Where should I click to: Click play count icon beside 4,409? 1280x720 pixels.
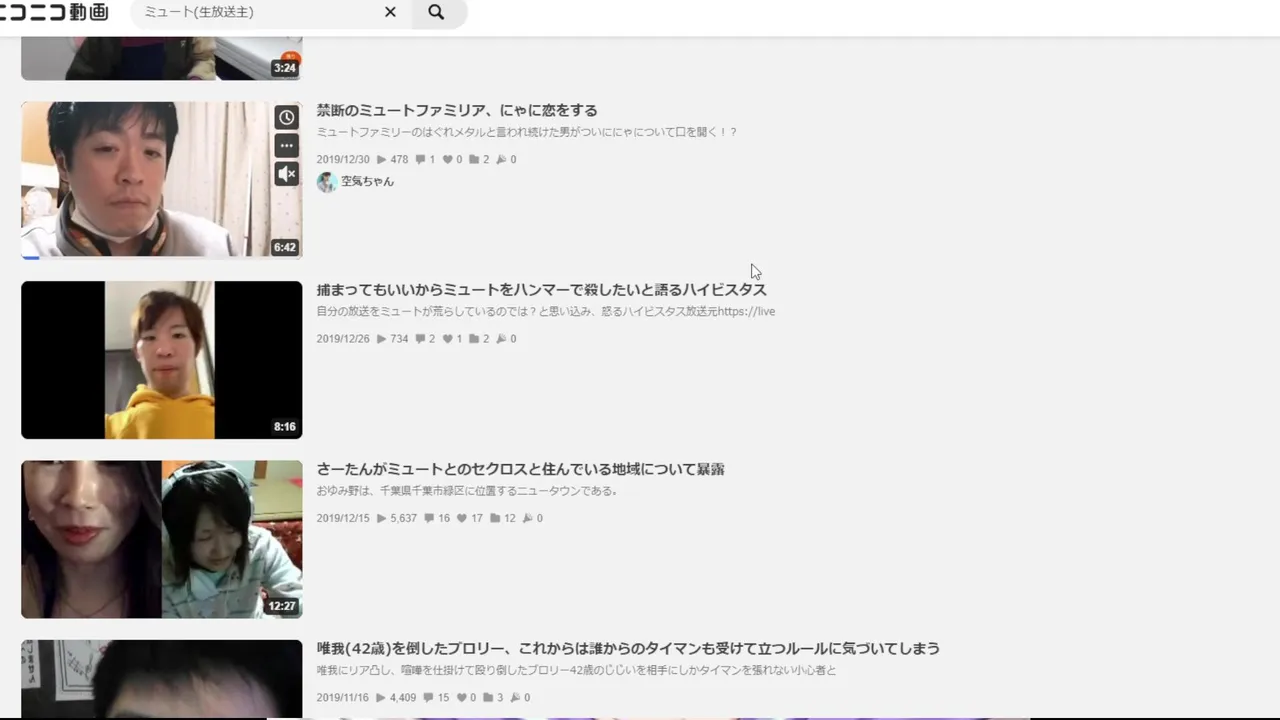pyautogui.click(x=381, y=698)
